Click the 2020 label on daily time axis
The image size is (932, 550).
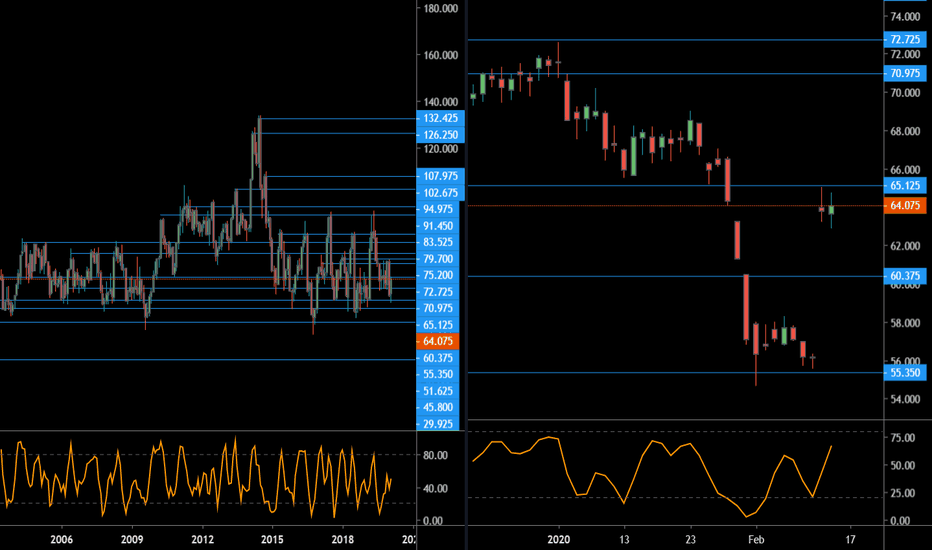click(x=558, y=540)
